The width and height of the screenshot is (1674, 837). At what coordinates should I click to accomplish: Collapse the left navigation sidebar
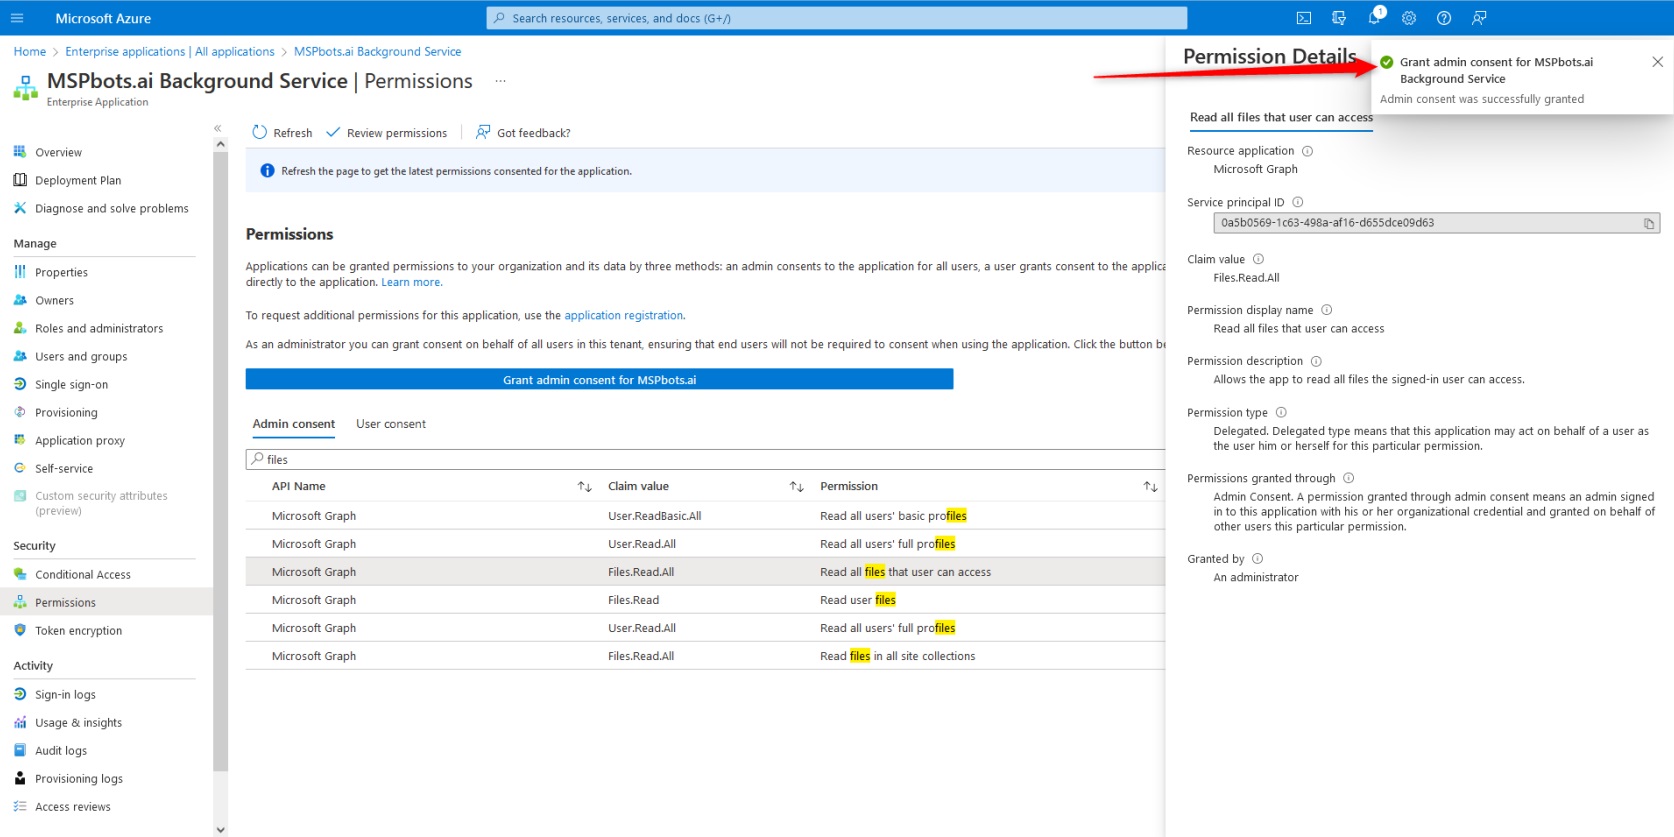tap(218, 128)
